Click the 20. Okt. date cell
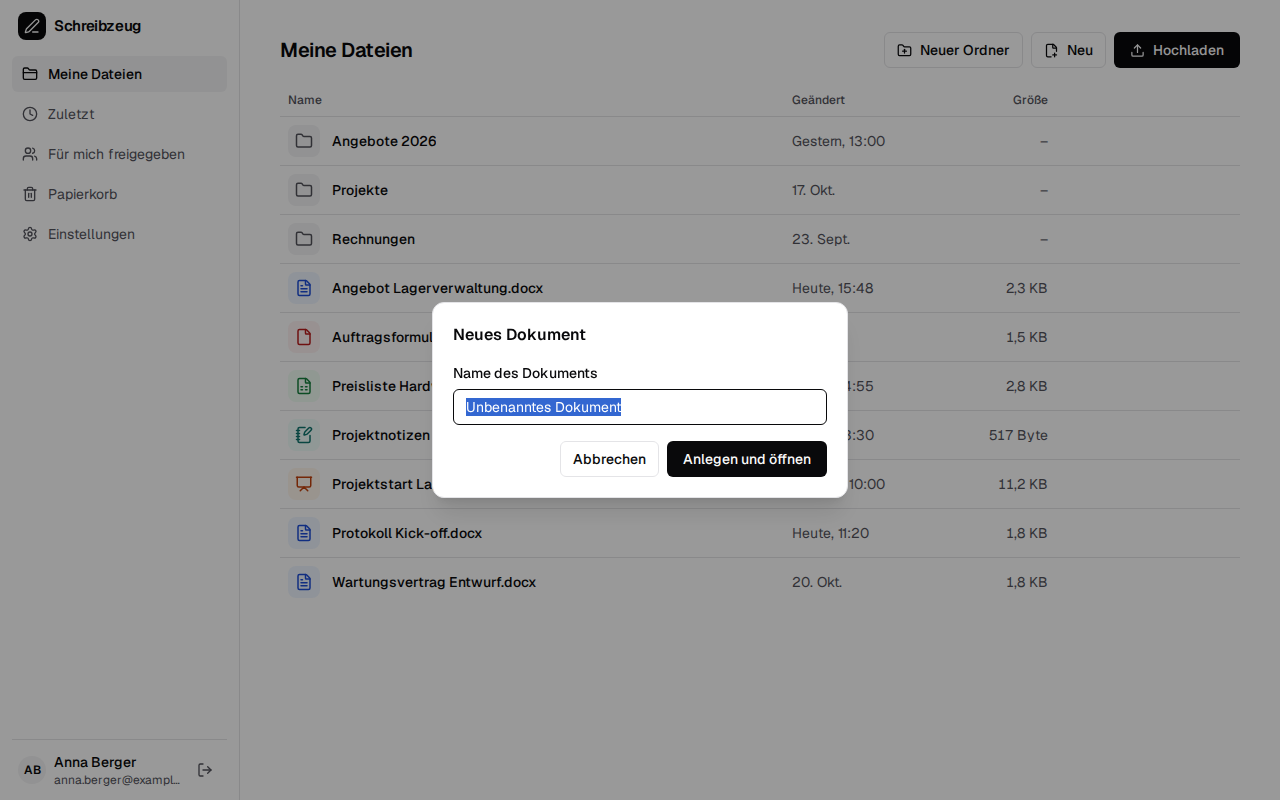Image resolution: width=1280 pixels, height=800 pixels. tap(817, 582)
